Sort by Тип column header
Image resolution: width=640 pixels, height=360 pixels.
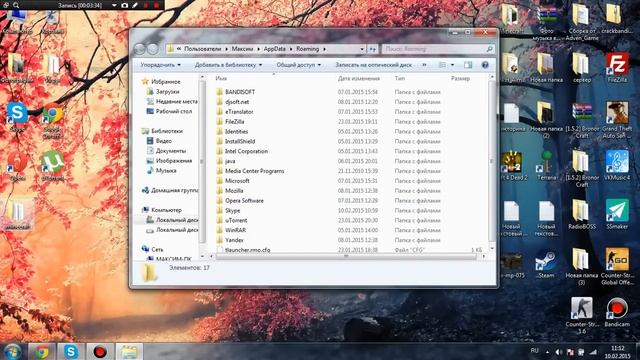pyautogui.click(x=400, y=78)
